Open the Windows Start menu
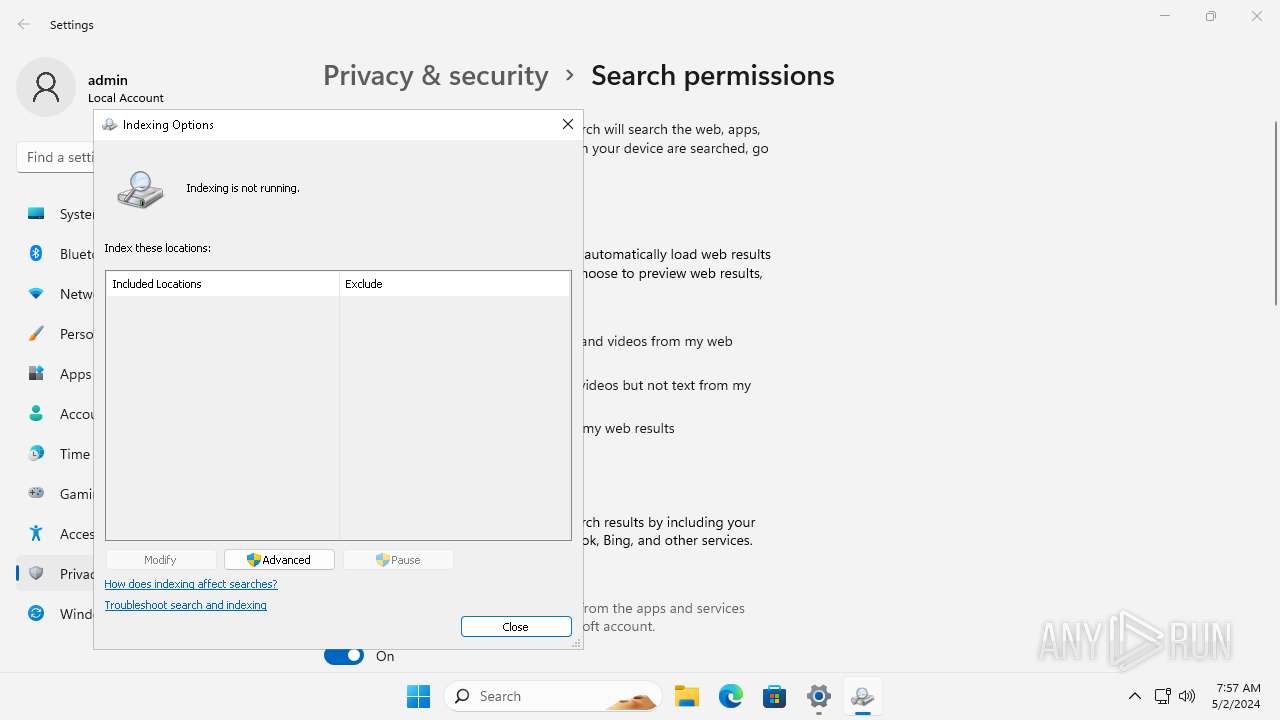Image resolution: width=1280 pixels, height=720 pixels. [418, 696]
